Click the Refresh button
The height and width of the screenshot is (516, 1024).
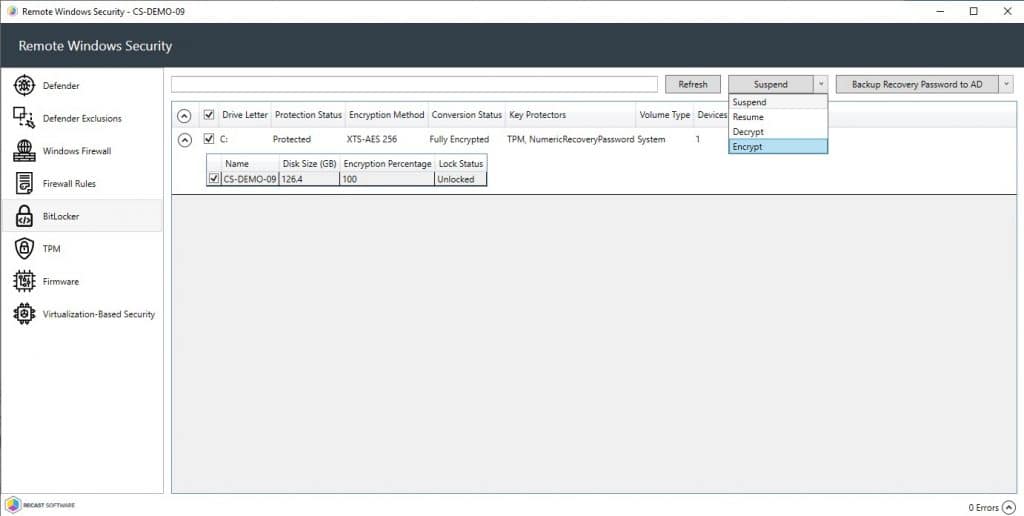(x=693, y=84)
